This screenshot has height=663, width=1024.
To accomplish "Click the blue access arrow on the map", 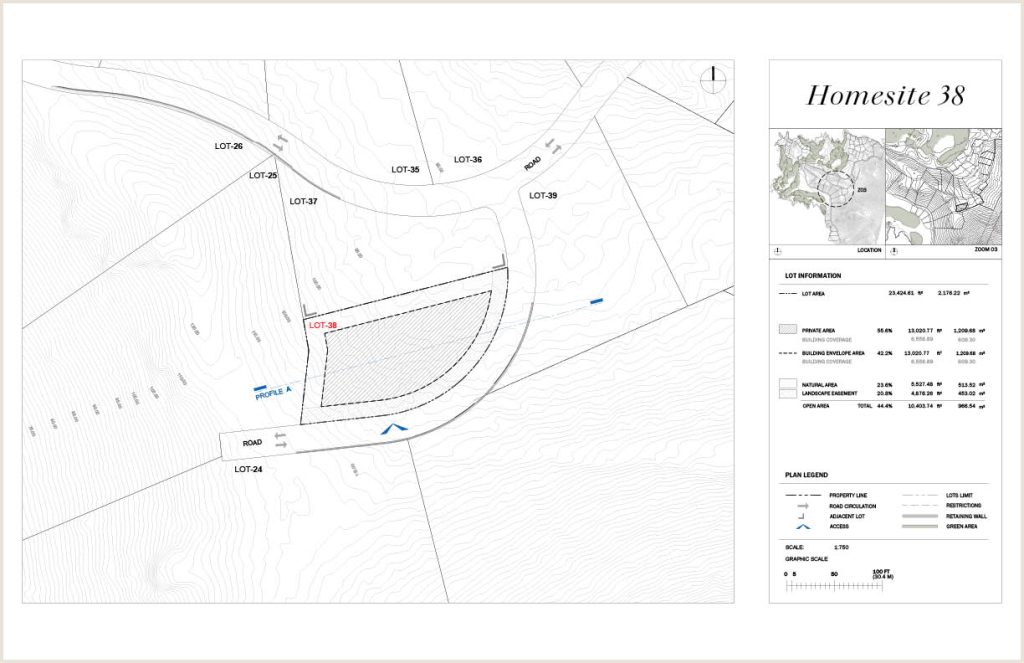I will 395,429.
